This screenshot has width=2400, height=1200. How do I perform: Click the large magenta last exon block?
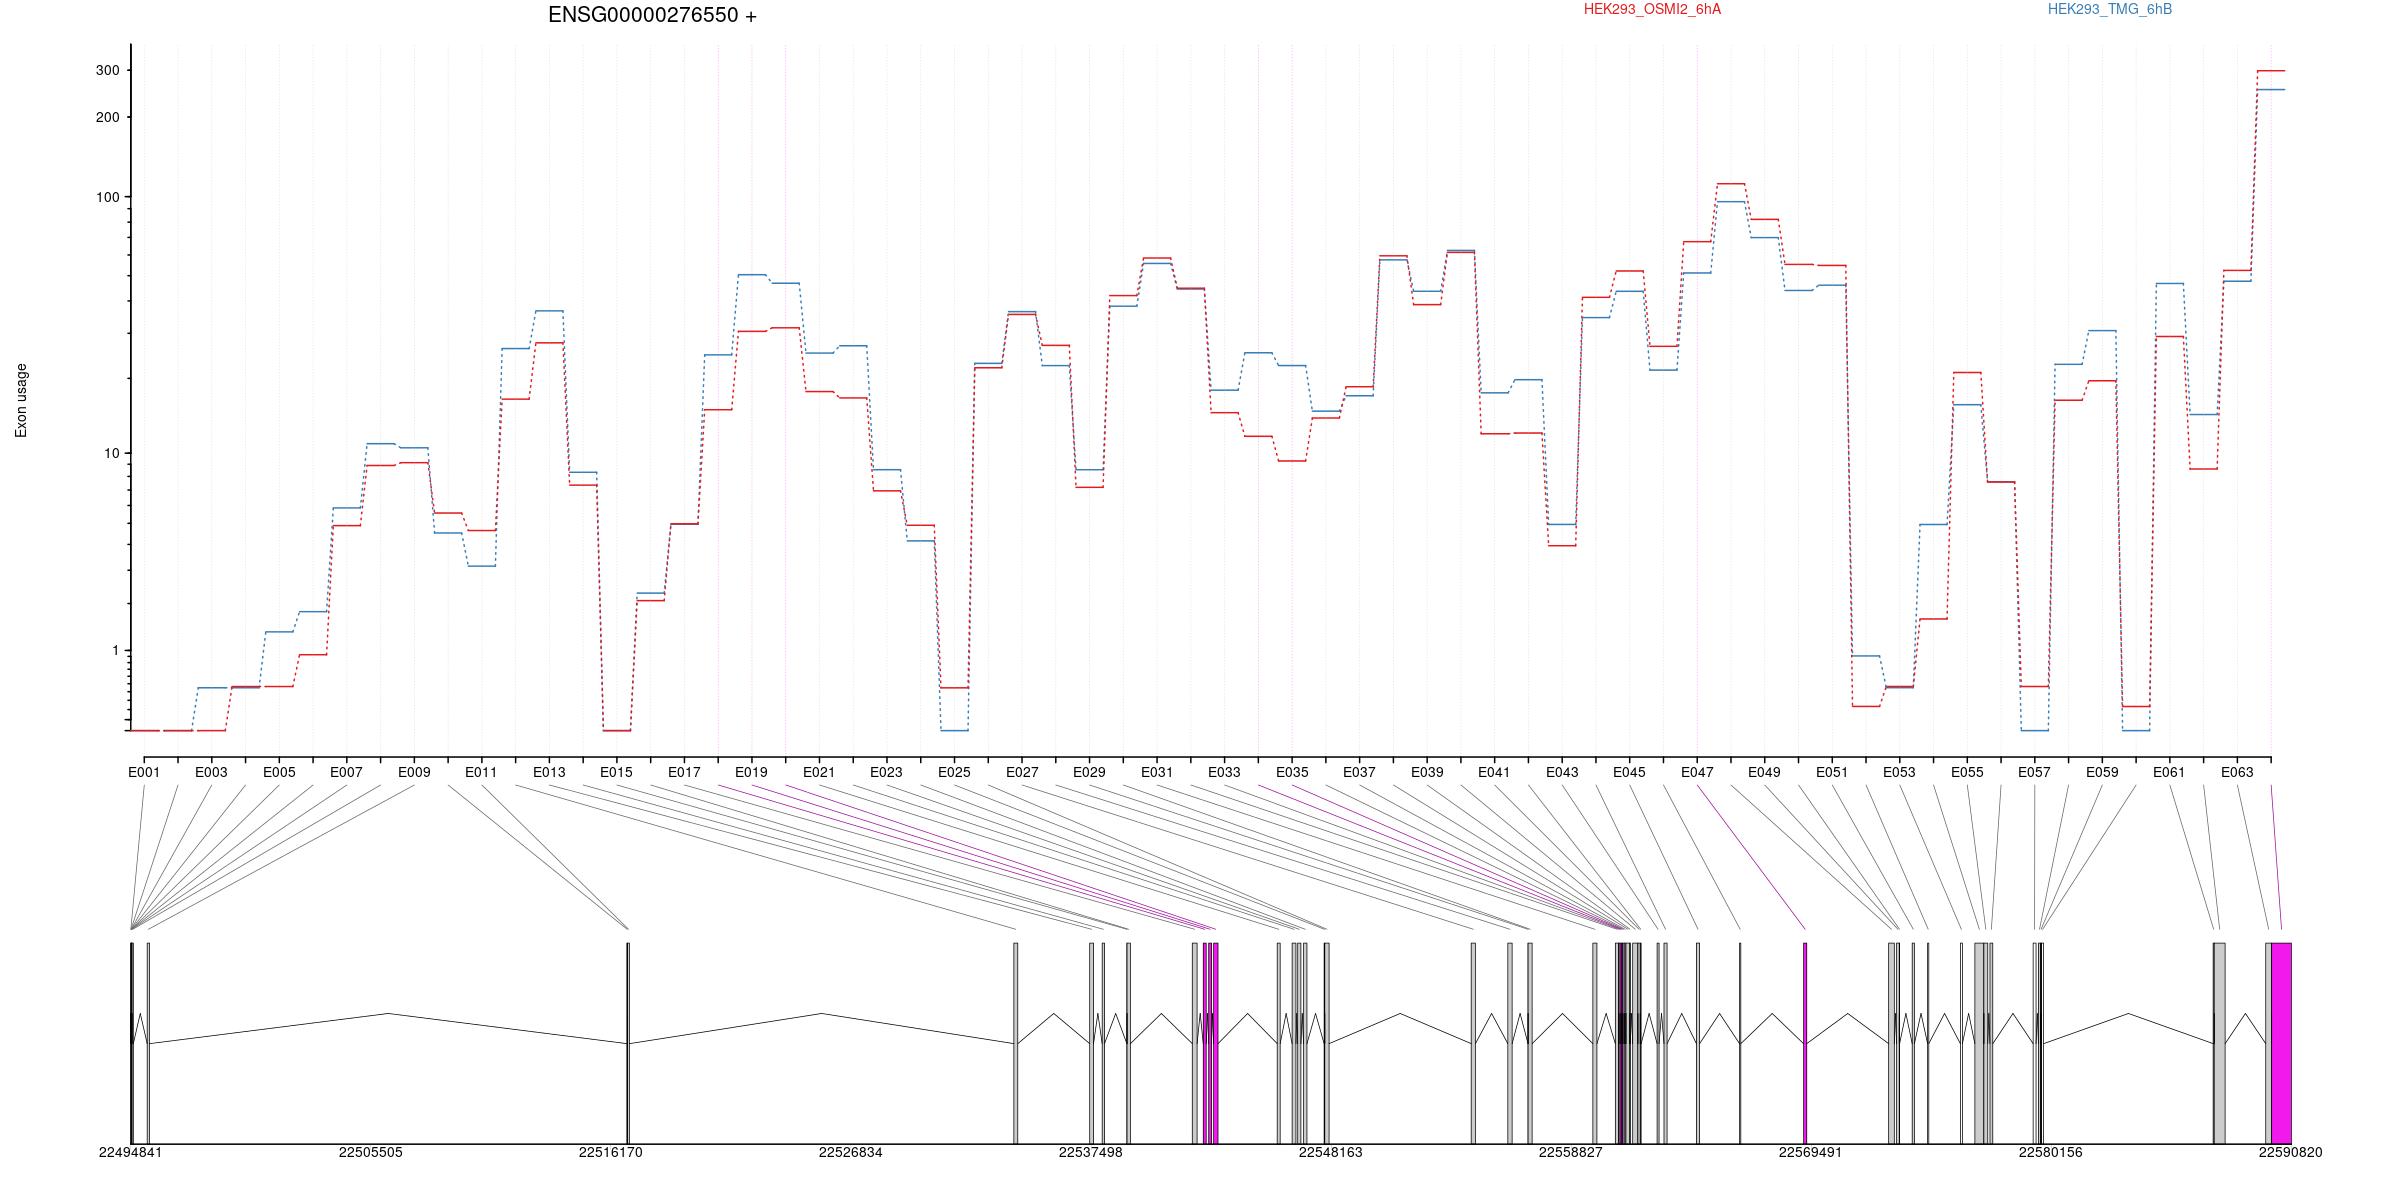[2281, 1043]
